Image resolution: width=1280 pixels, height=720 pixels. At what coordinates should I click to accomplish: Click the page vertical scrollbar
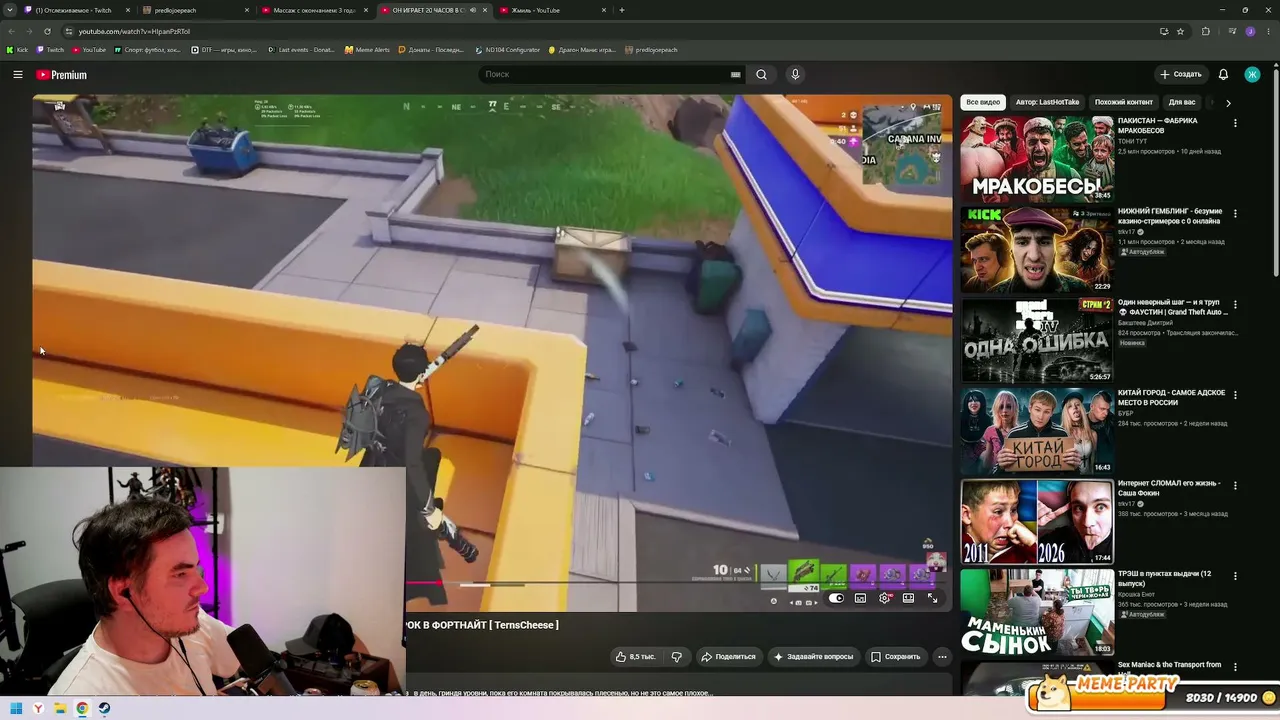[x=1275, y=170]
